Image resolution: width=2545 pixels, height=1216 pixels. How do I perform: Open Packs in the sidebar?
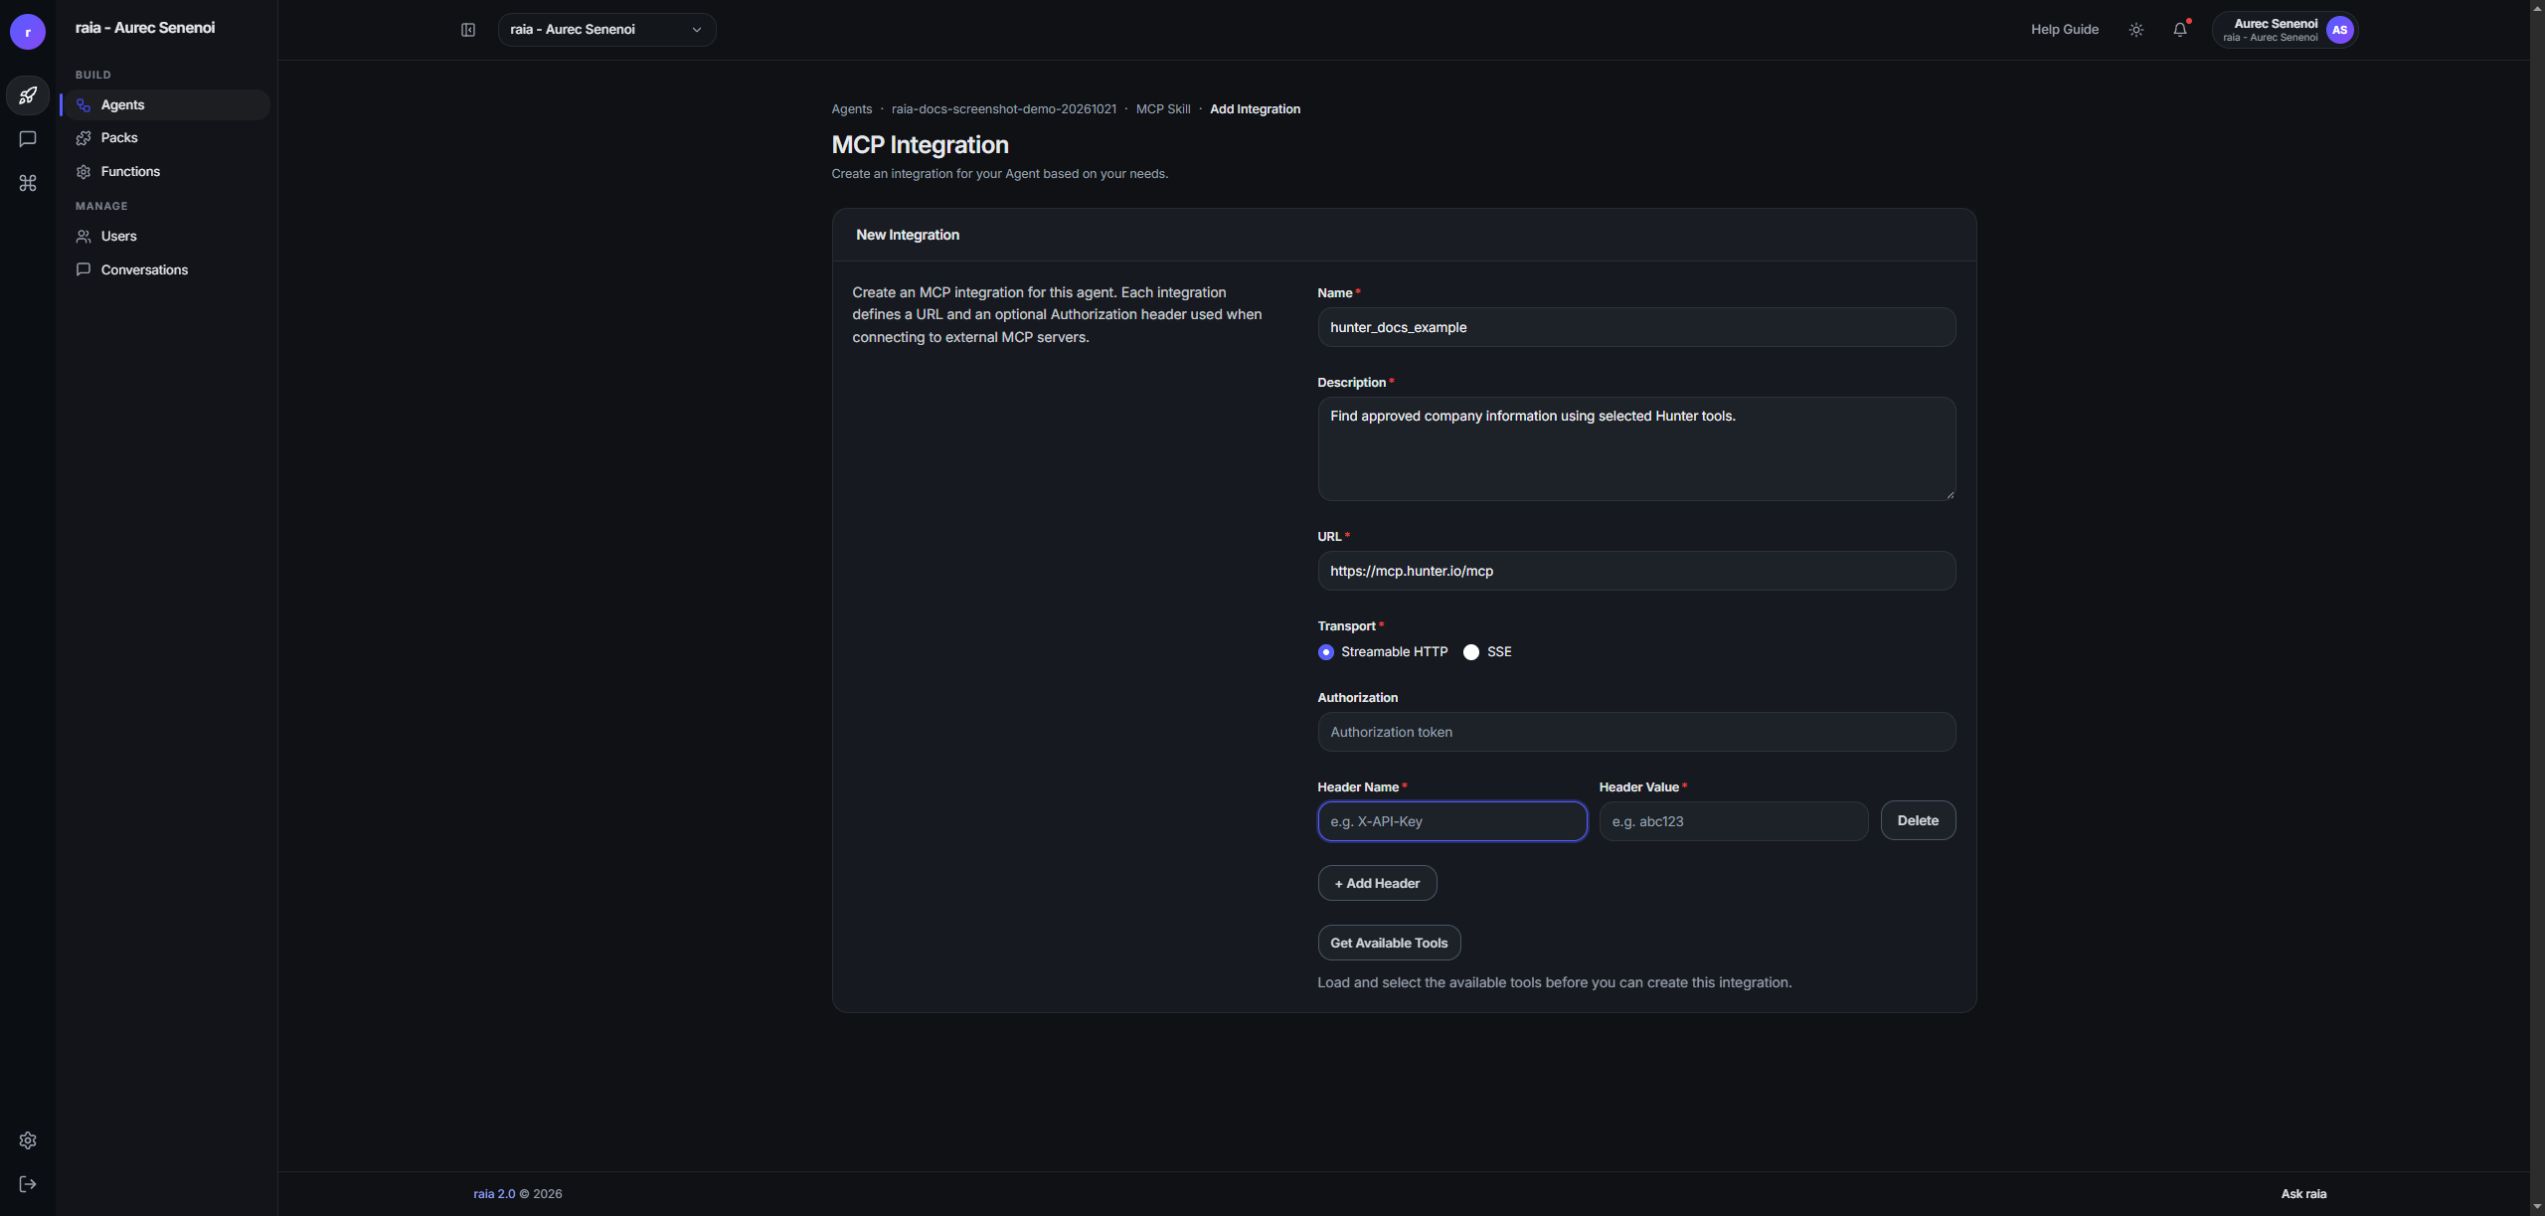pos(166,138)
